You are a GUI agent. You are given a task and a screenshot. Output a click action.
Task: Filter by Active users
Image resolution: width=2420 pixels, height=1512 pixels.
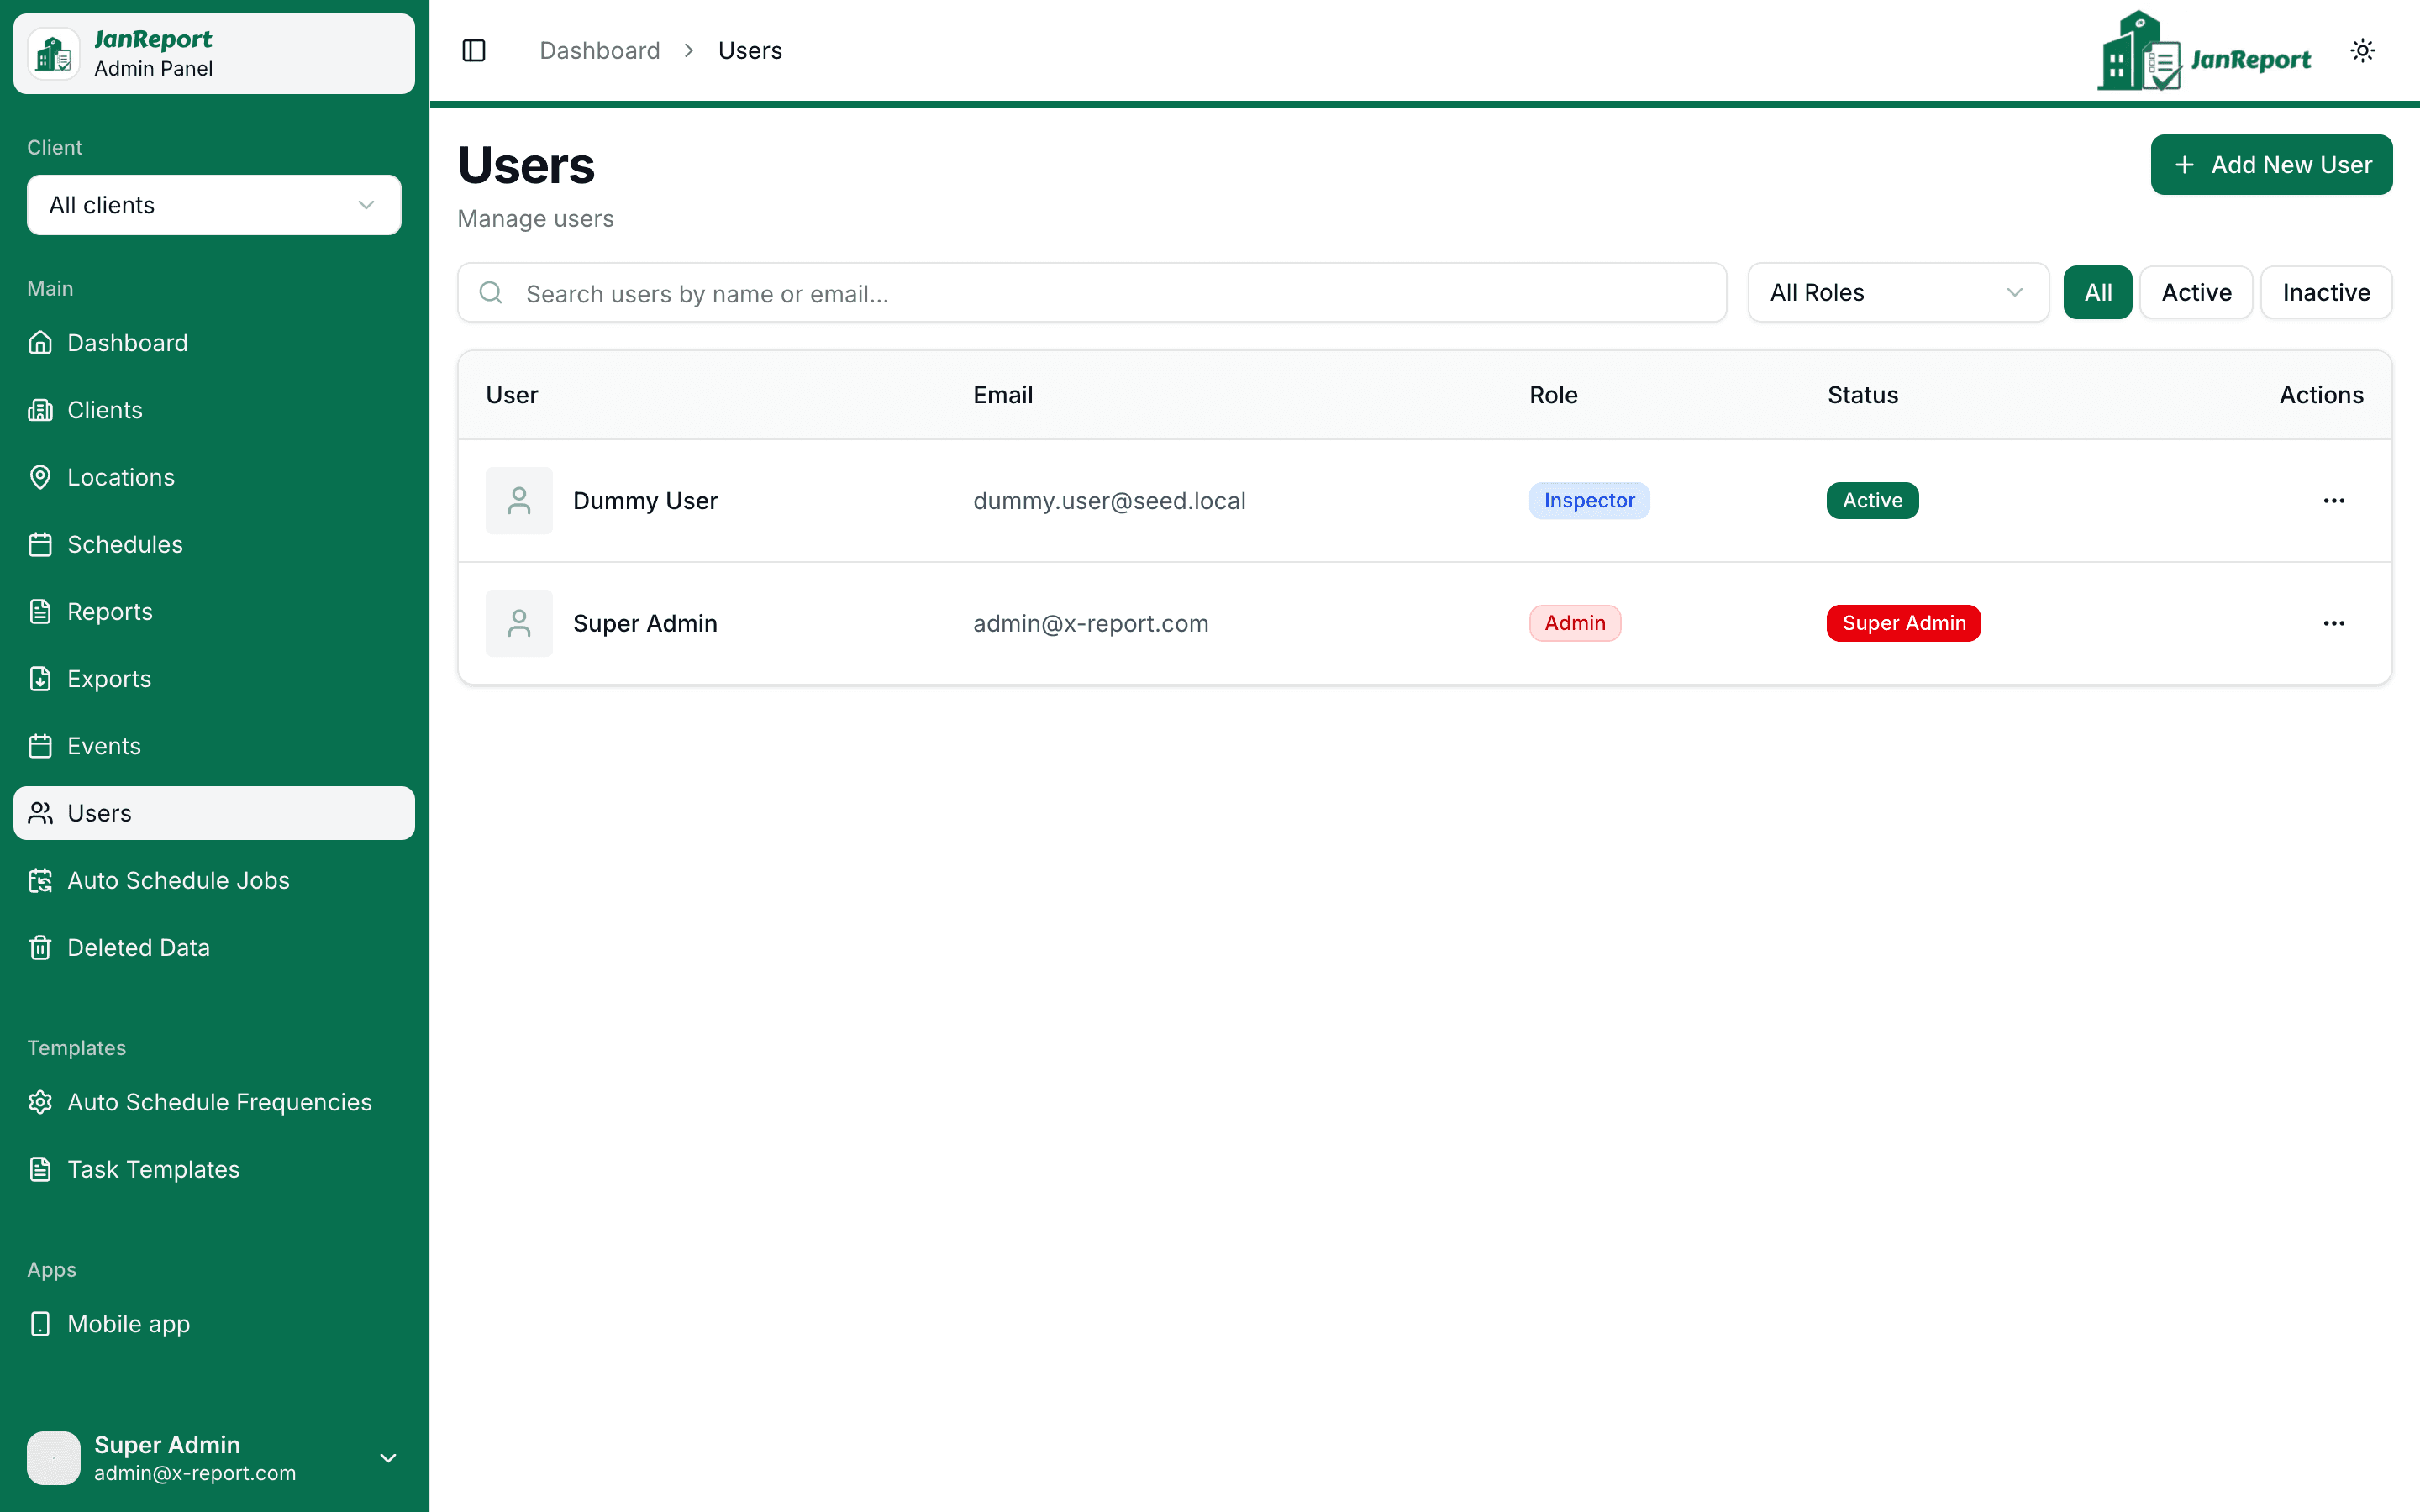(2196, 293)
